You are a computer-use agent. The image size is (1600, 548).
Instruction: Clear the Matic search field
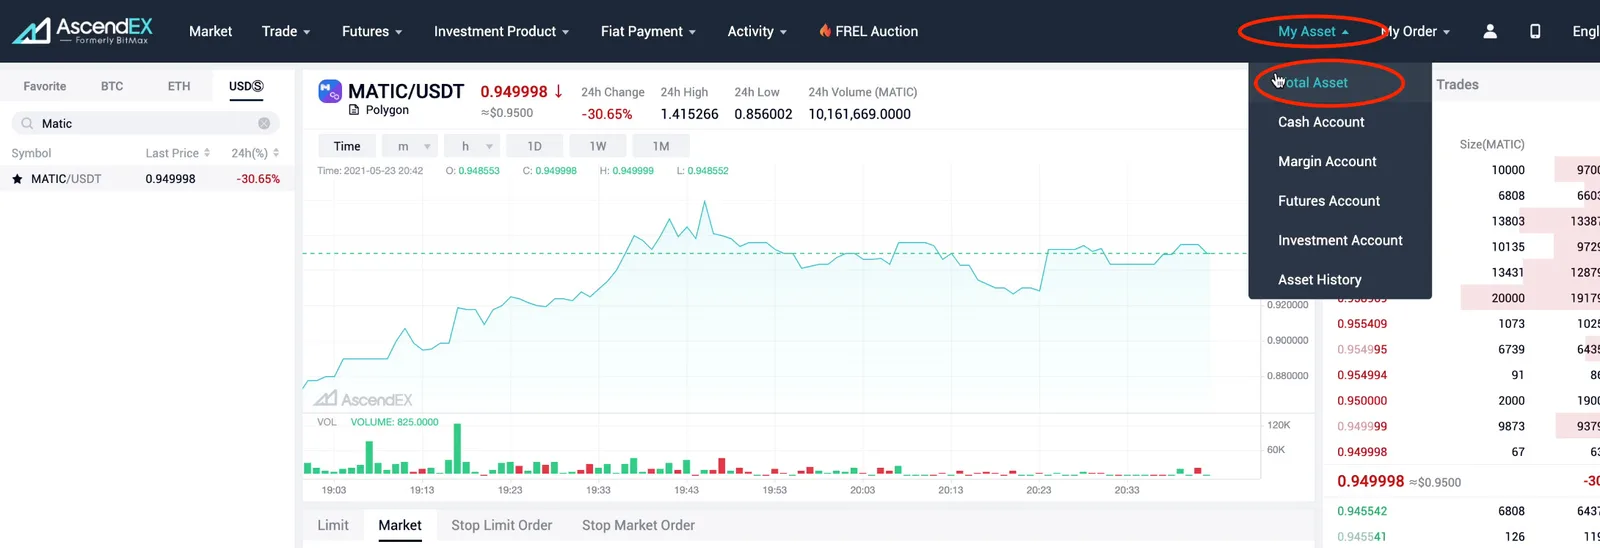(x=264, y=123)
